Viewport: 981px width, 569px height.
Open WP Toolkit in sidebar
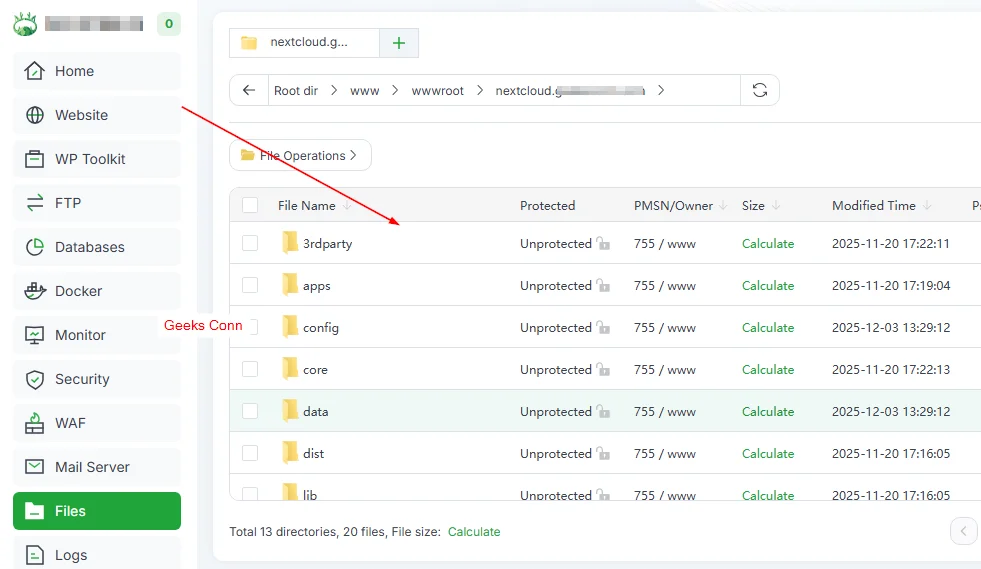coord(97,159)
